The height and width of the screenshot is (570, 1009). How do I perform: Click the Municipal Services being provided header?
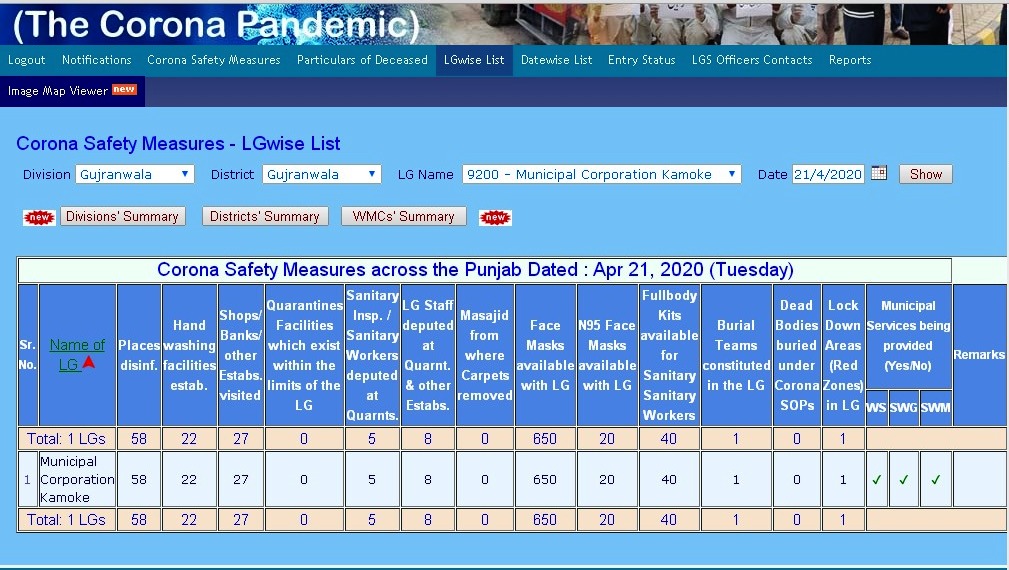(909, 336)
